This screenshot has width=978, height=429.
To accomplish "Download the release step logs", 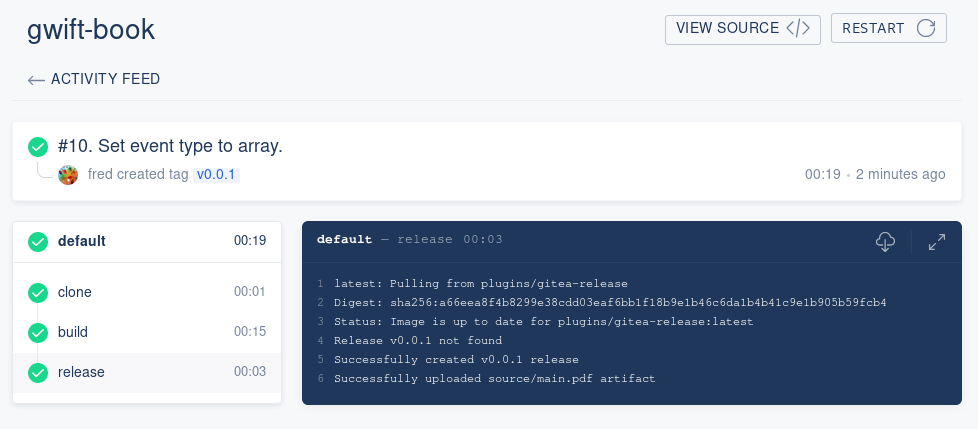I will point(885,241).
